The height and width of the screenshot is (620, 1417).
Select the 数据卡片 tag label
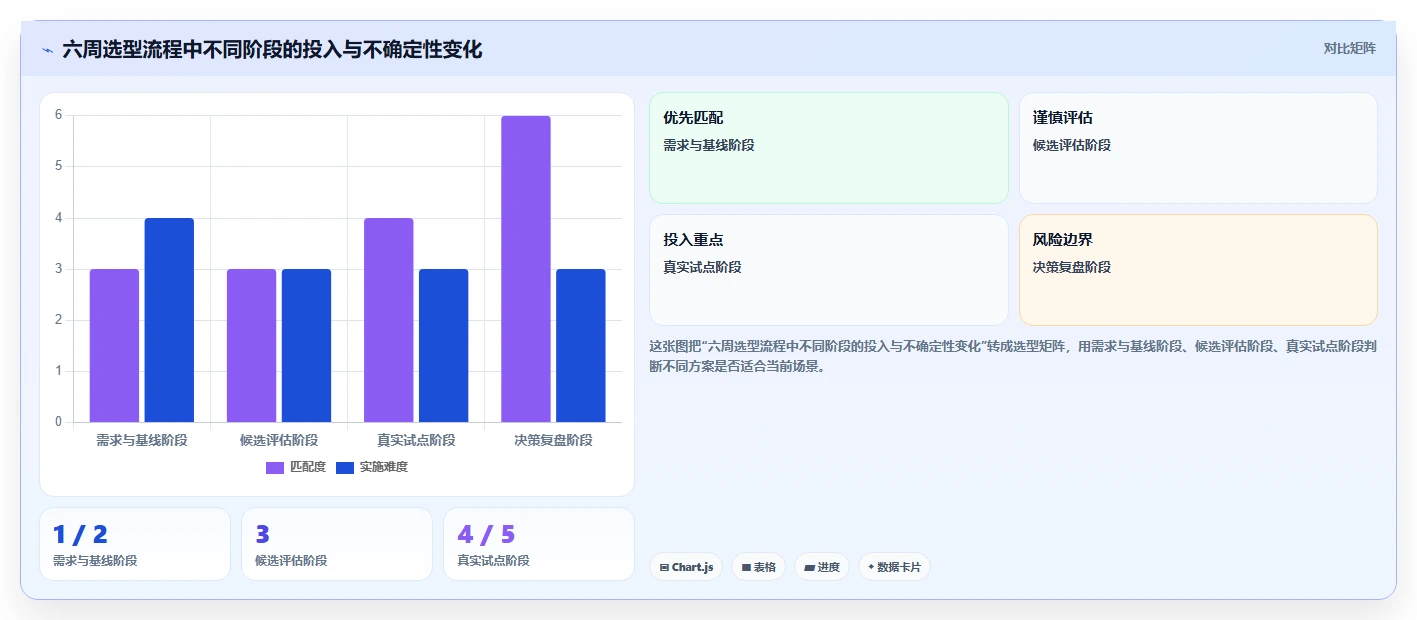tap(899, 567)
